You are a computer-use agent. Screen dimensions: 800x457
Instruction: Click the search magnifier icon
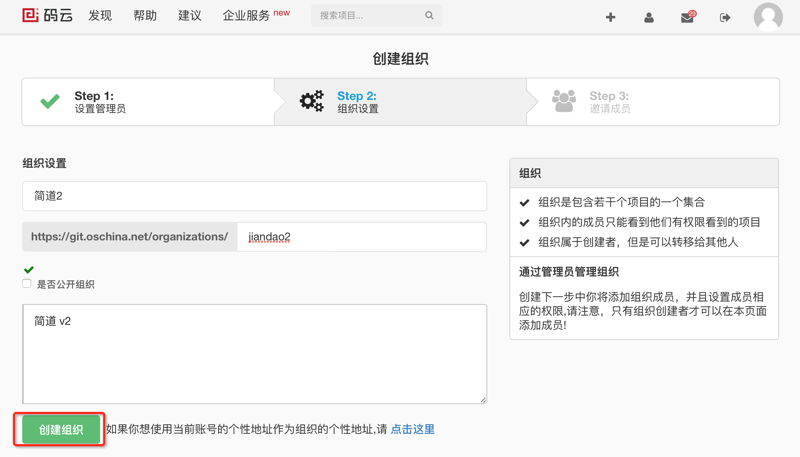(429, 16)
